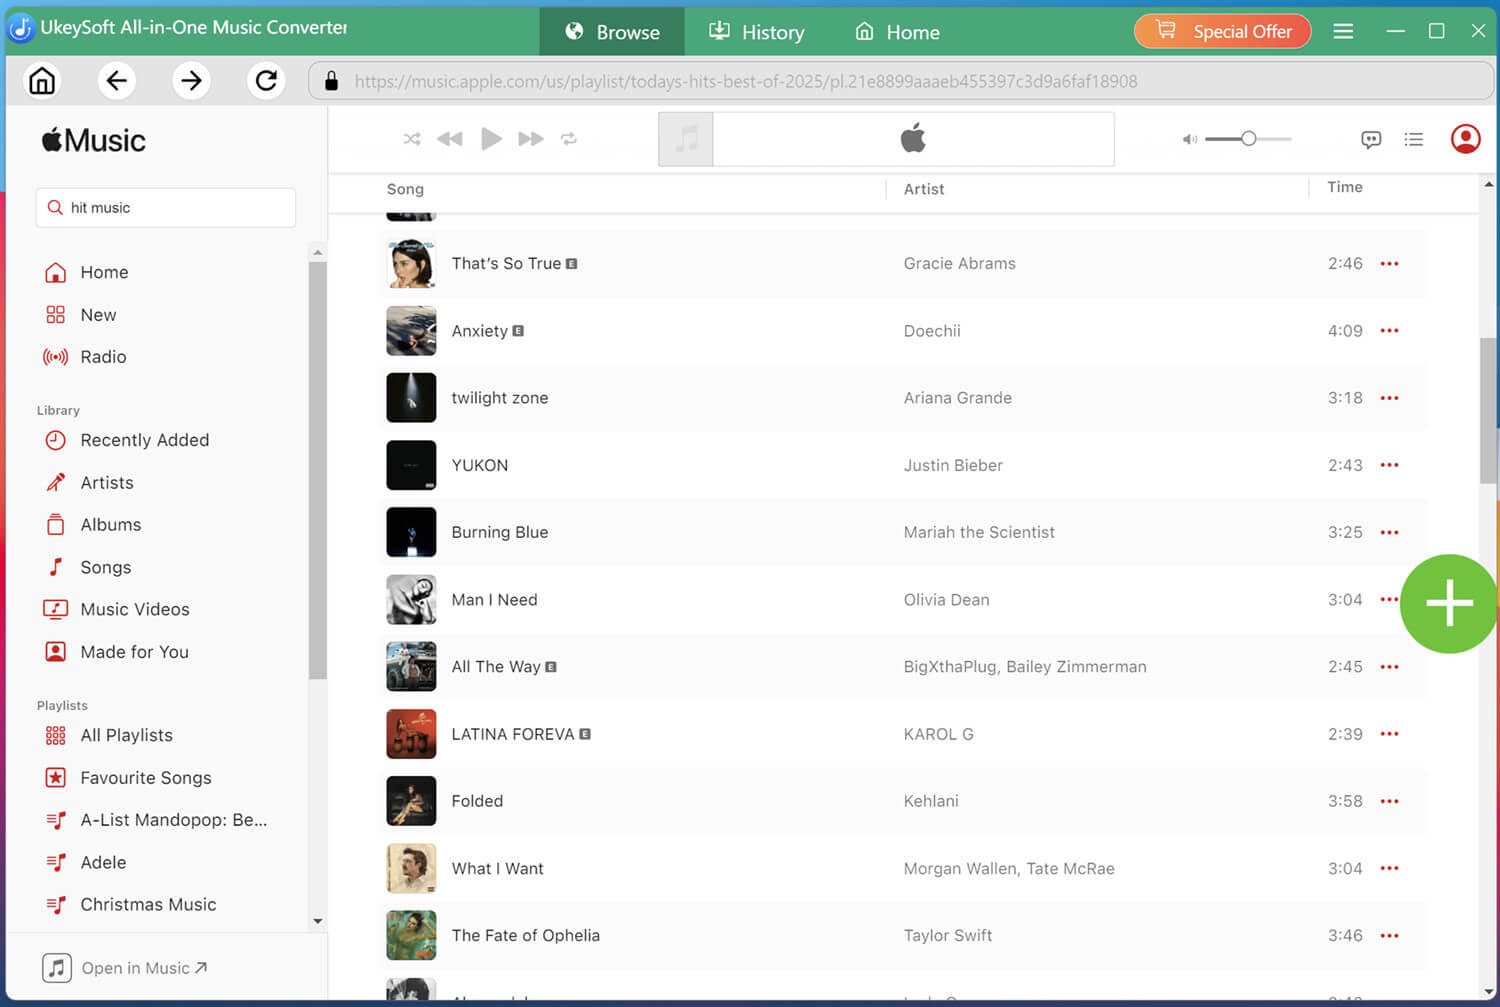Select the song title 'Folded'

477,801
